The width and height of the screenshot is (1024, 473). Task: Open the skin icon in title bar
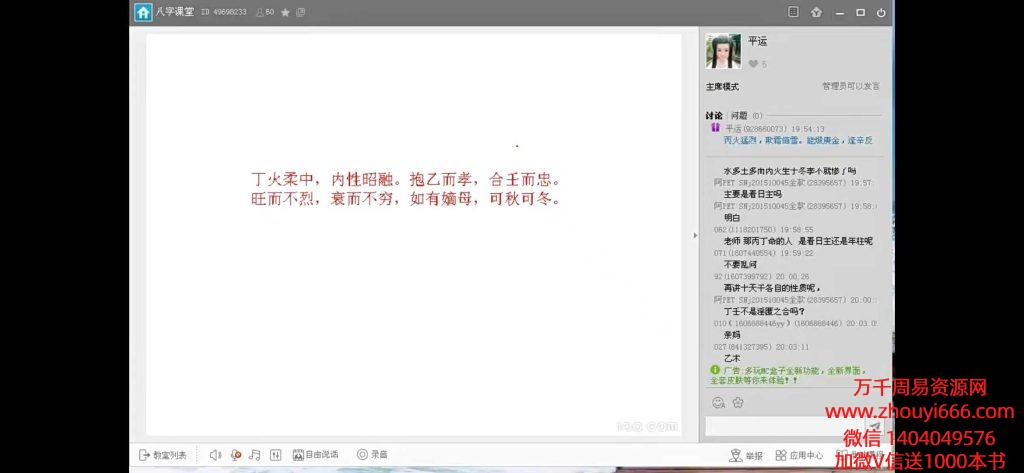pos(816,12)
